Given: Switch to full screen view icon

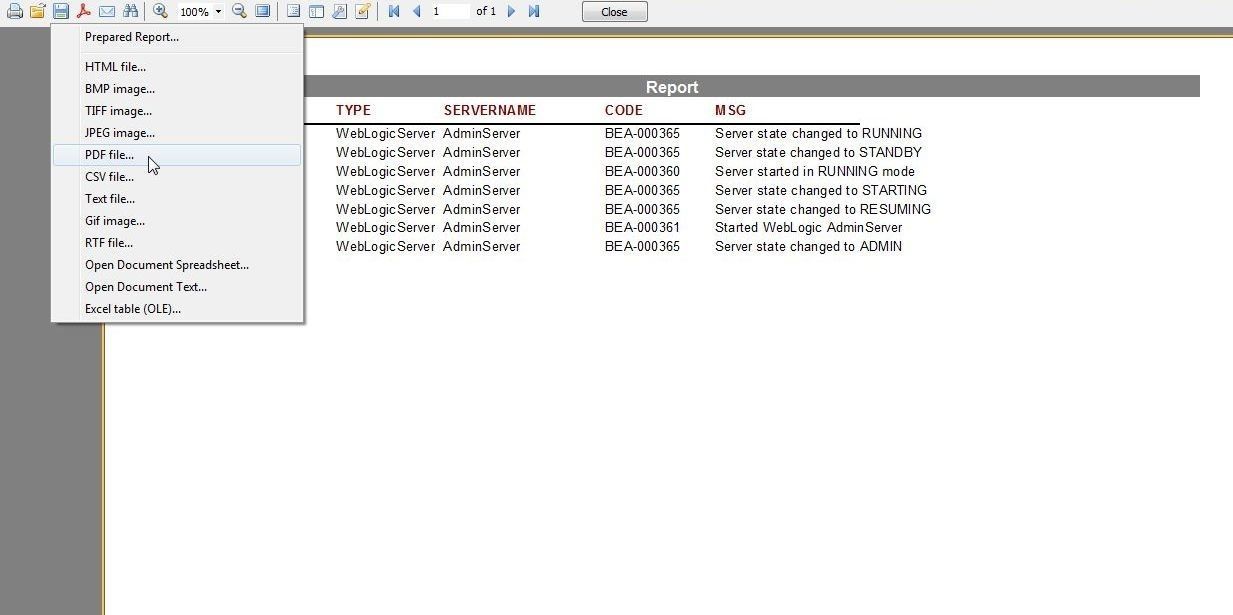Looking at the screenshot, I should [263, 12].
